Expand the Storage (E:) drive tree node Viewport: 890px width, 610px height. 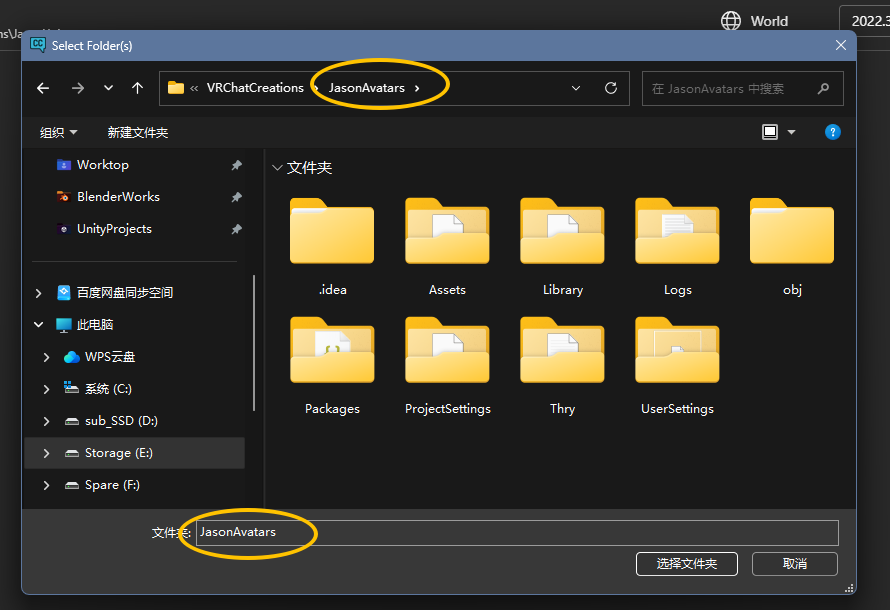coord(47,453)
